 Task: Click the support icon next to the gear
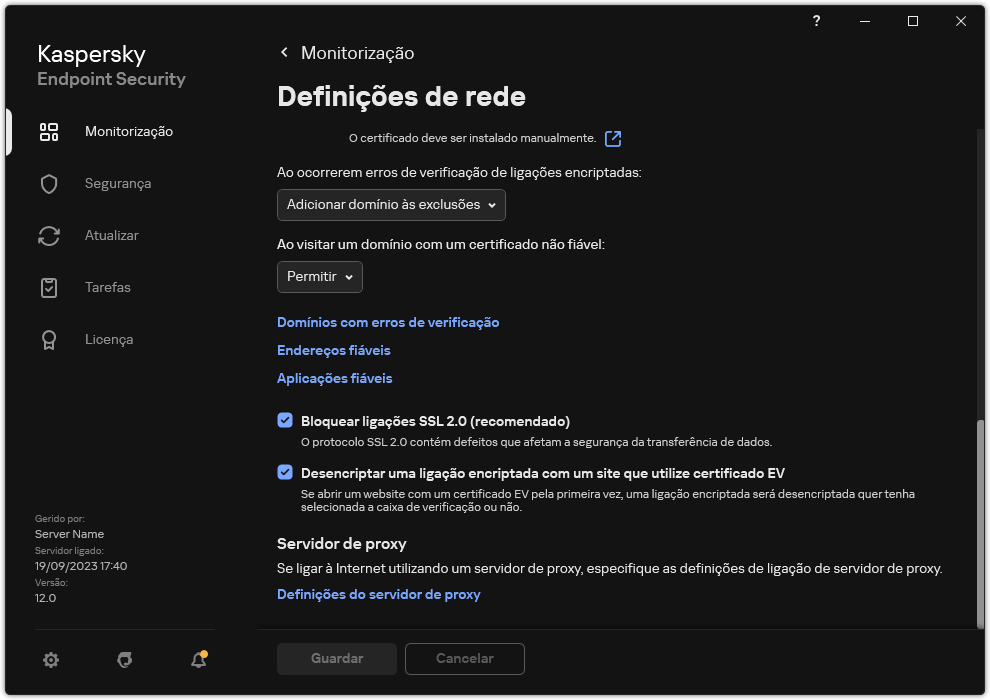[x=124, y=660]
